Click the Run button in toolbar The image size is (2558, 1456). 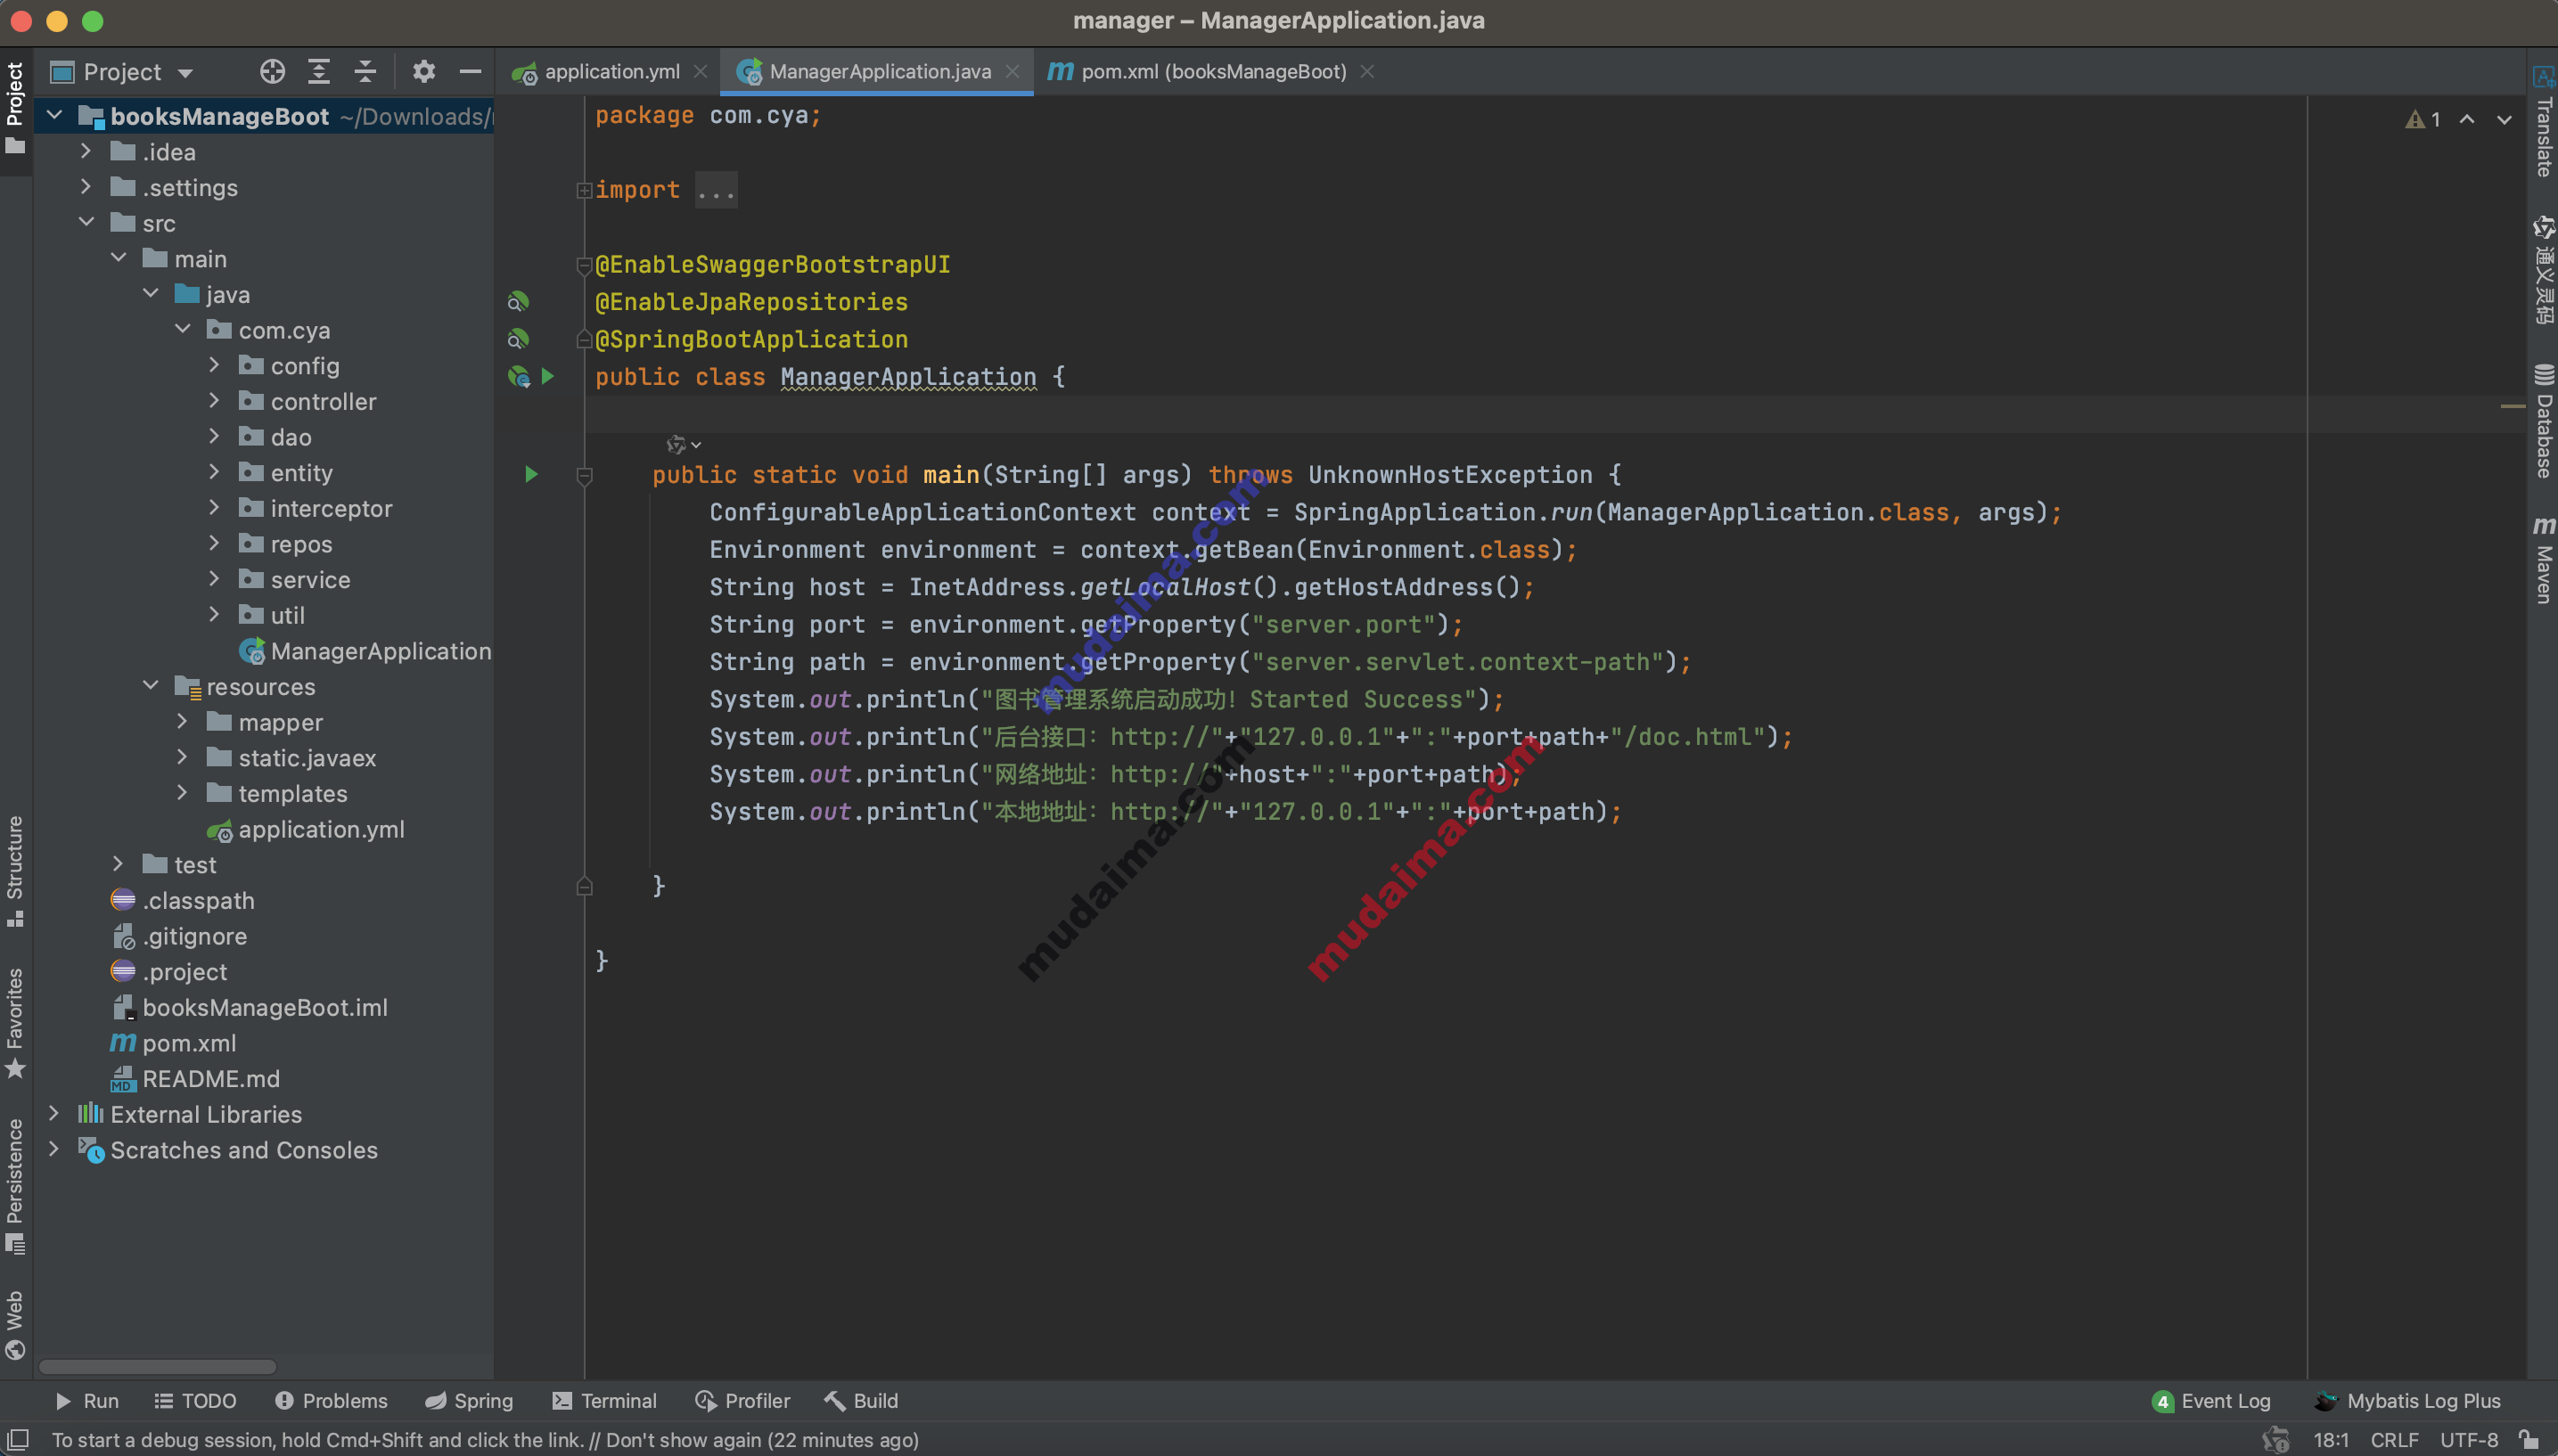click(86, 1400)
